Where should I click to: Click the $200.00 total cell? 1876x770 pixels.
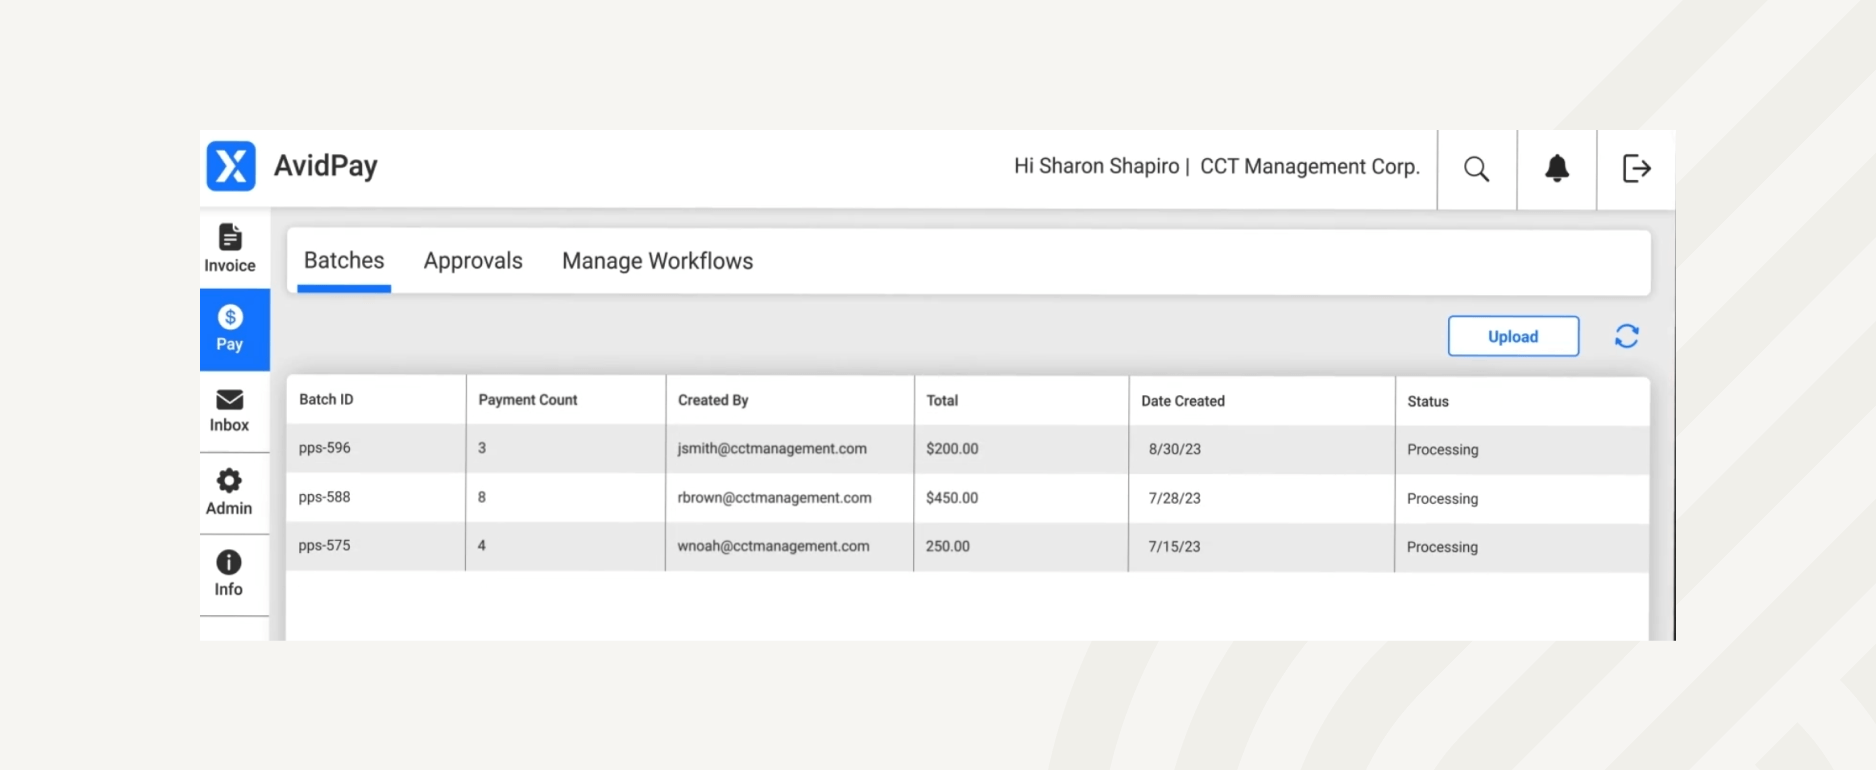tap(952, 449)
